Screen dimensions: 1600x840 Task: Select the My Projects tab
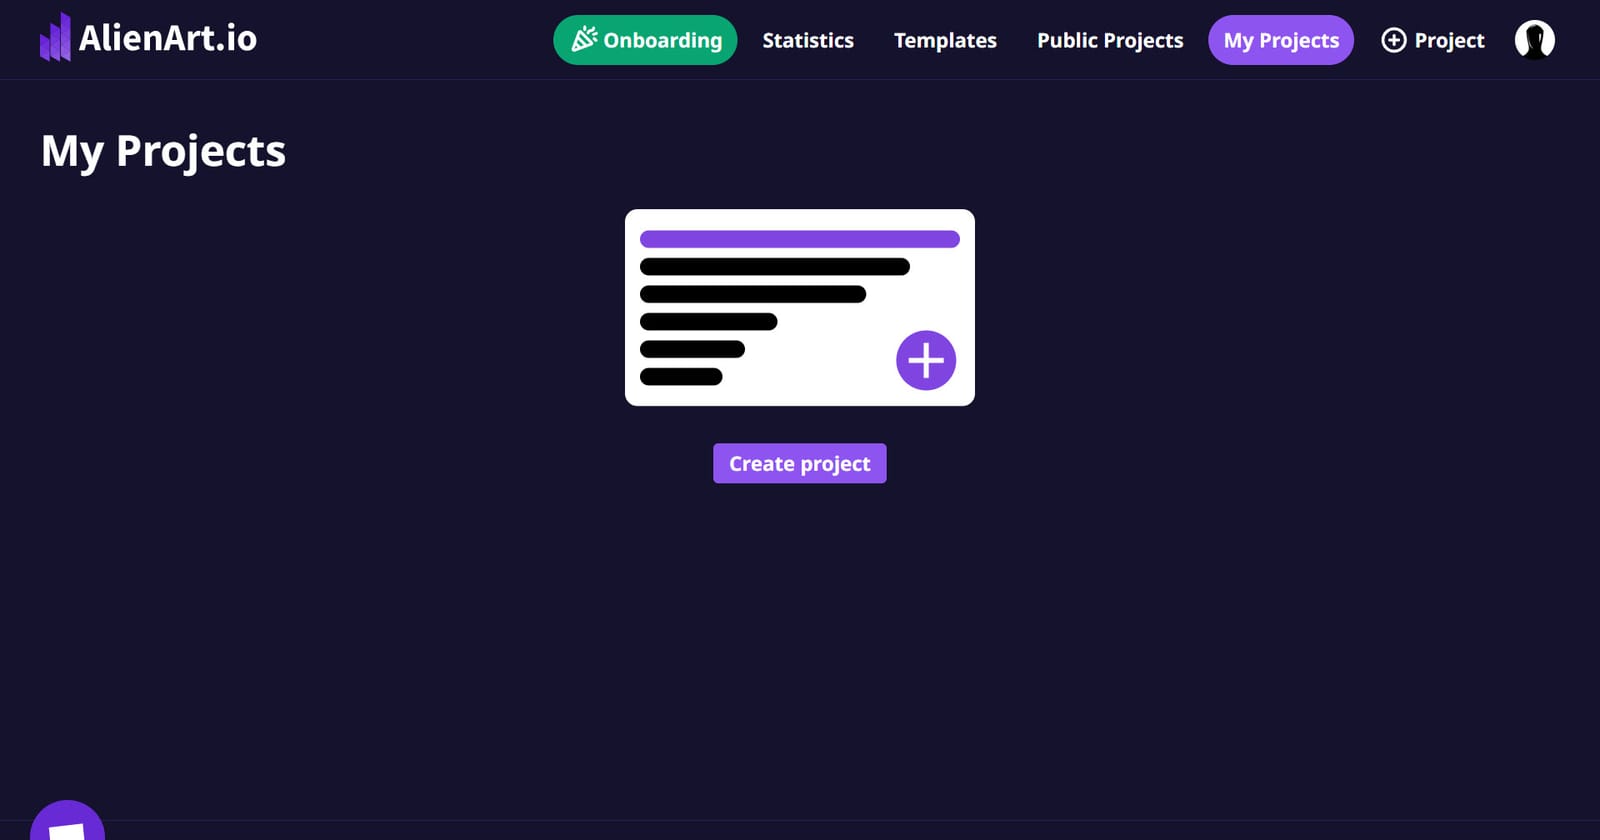pos(1280,40)
